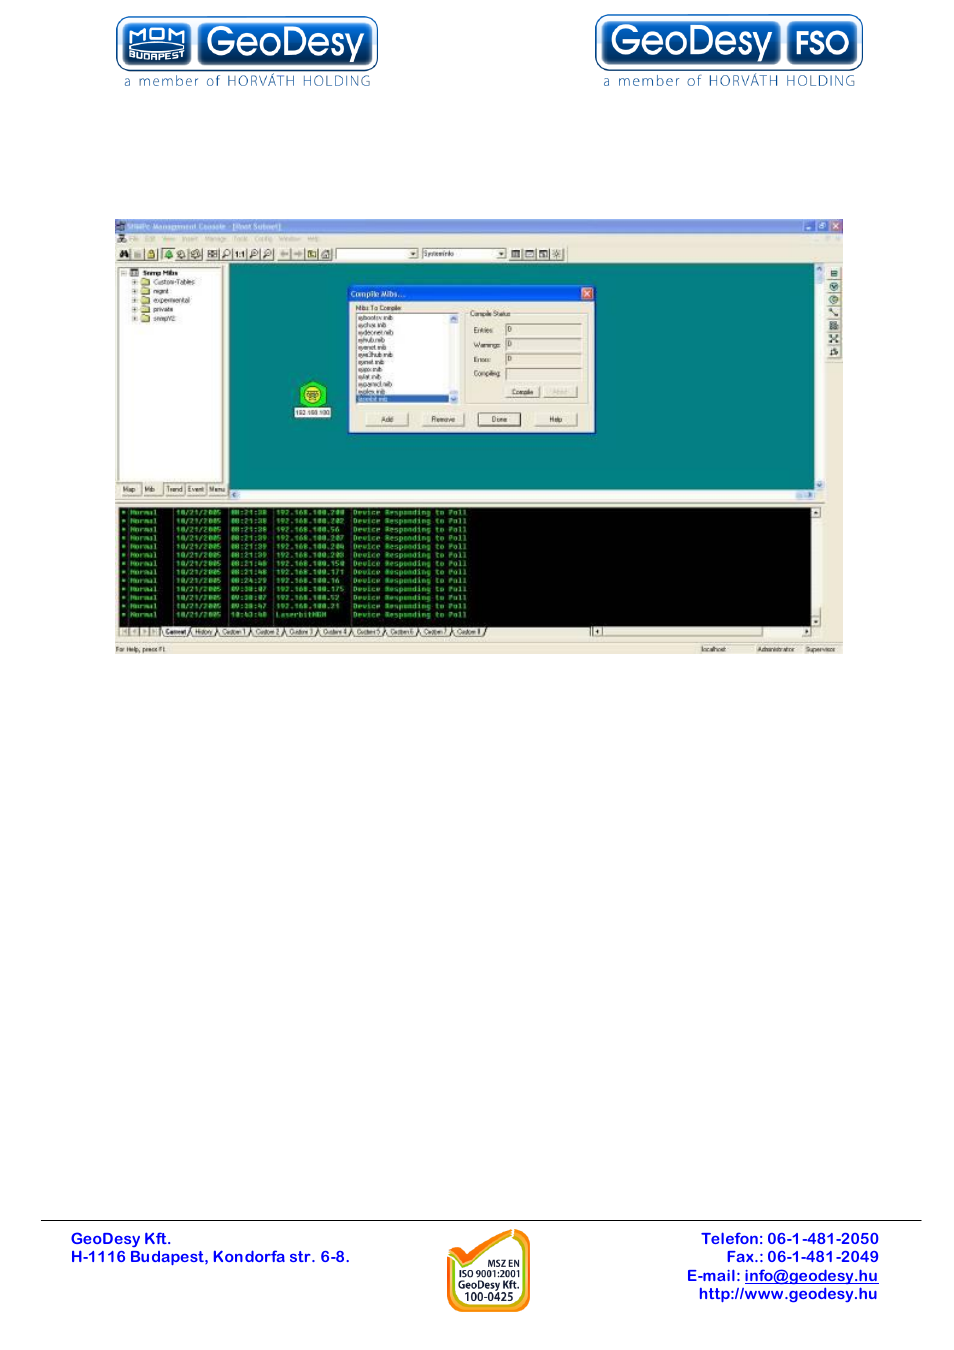Click the Done button in Compile Mibs

point(499,419)
